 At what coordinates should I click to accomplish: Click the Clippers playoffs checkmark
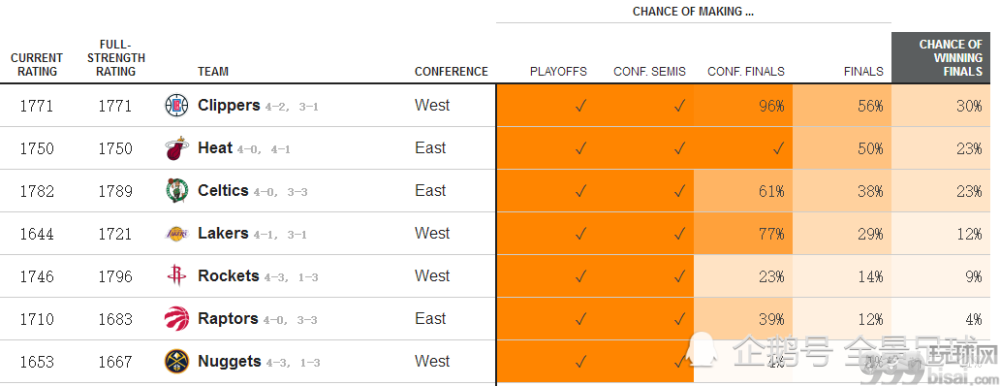click(580, 106)
